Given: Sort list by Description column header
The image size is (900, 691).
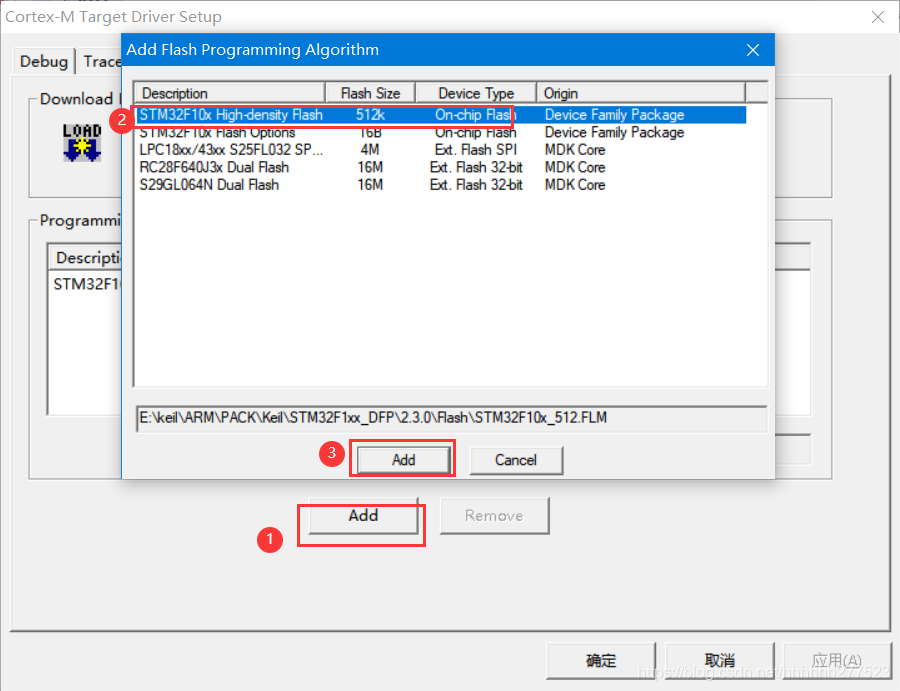Looking at the screenshot, I should (230, 93).
